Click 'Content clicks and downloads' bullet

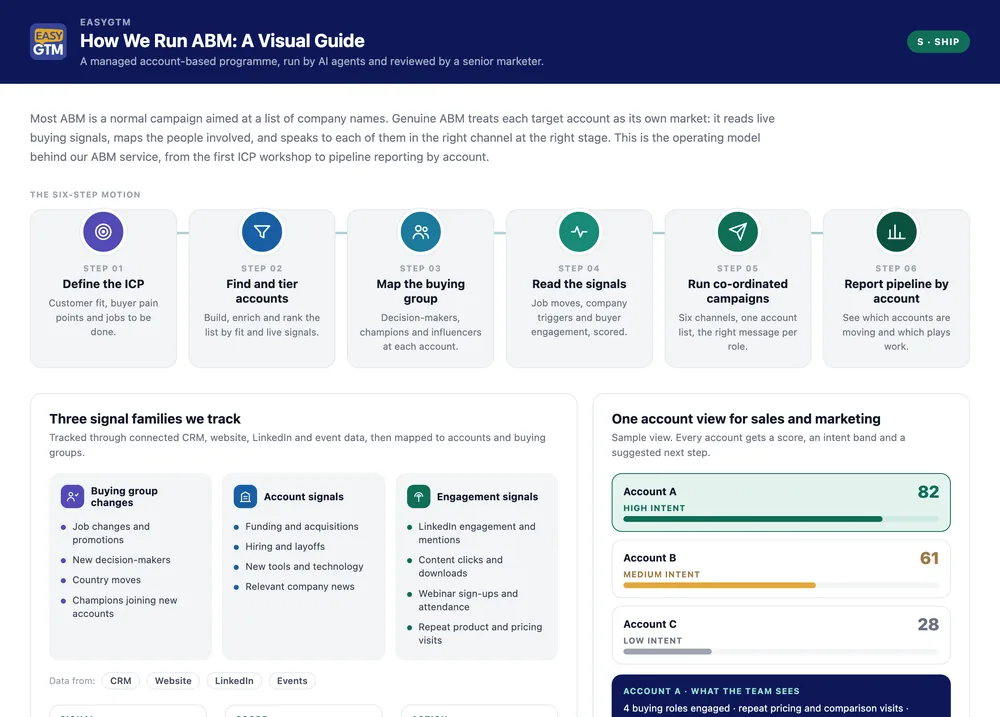pos(460,566)
